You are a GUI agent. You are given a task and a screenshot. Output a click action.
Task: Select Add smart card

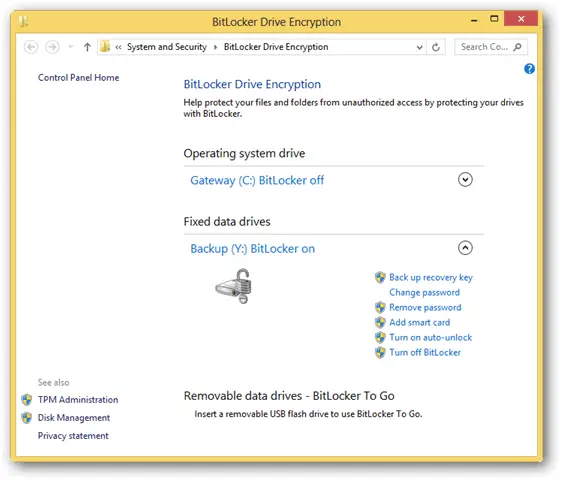click(x=419, y=322)
